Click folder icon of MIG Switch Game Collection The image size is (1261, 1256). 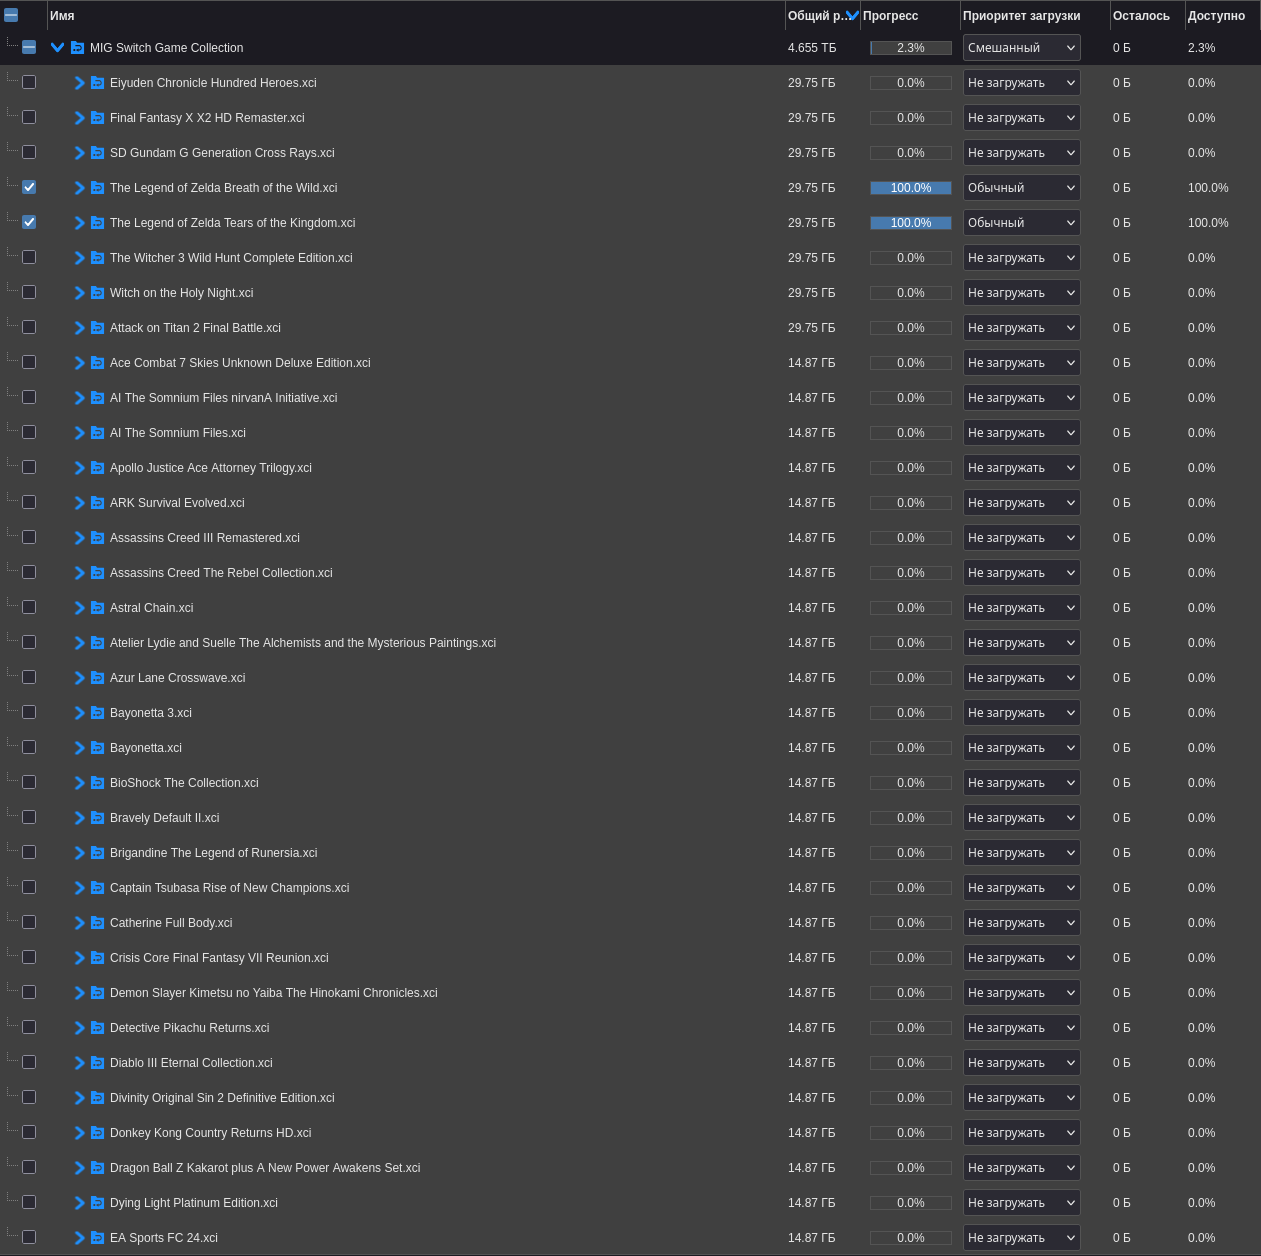click(77, 48)
